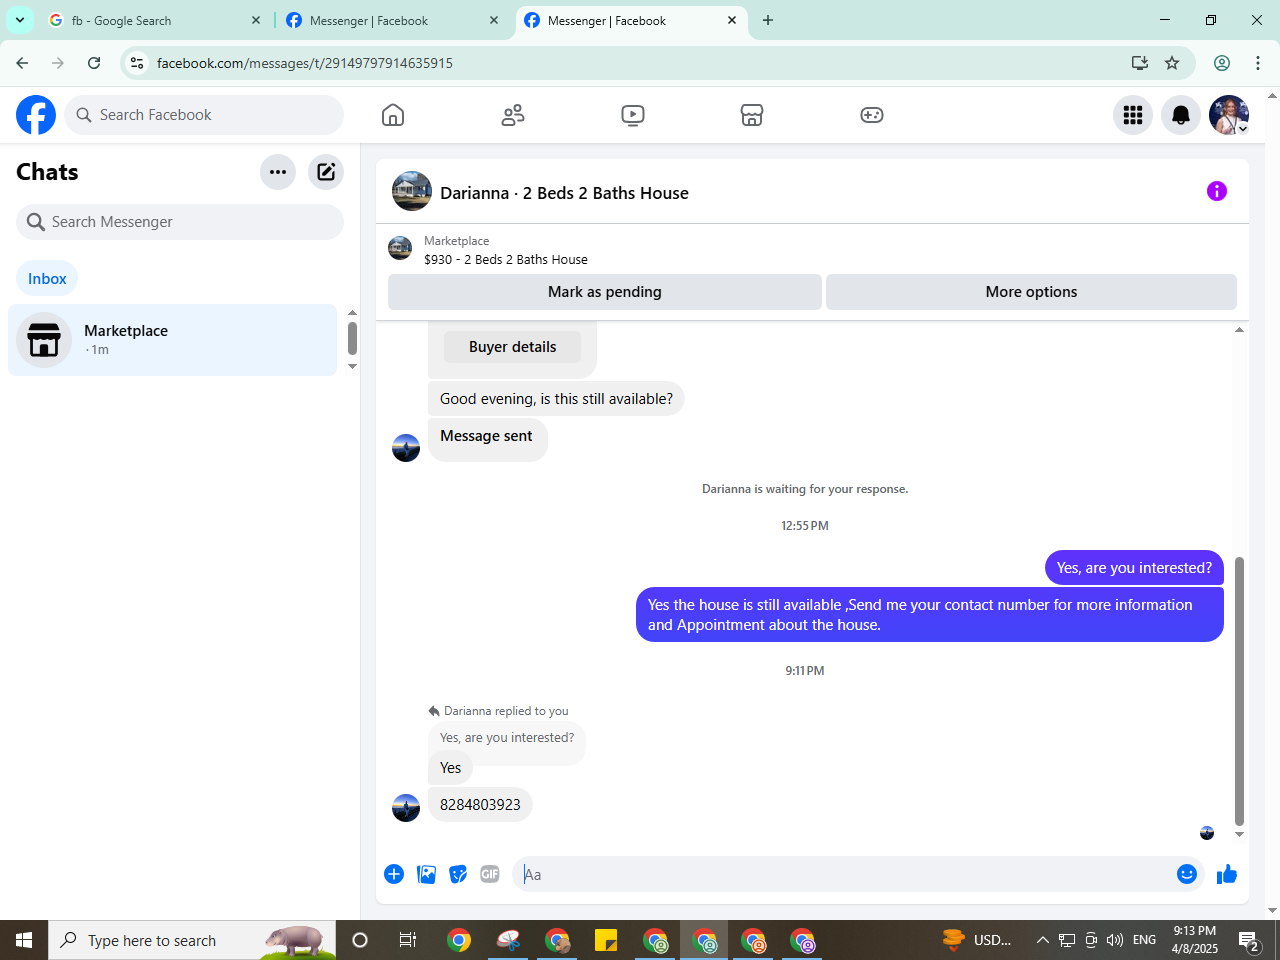
Task: Open the notifications bell
Action: click(x=1181, y=115)
